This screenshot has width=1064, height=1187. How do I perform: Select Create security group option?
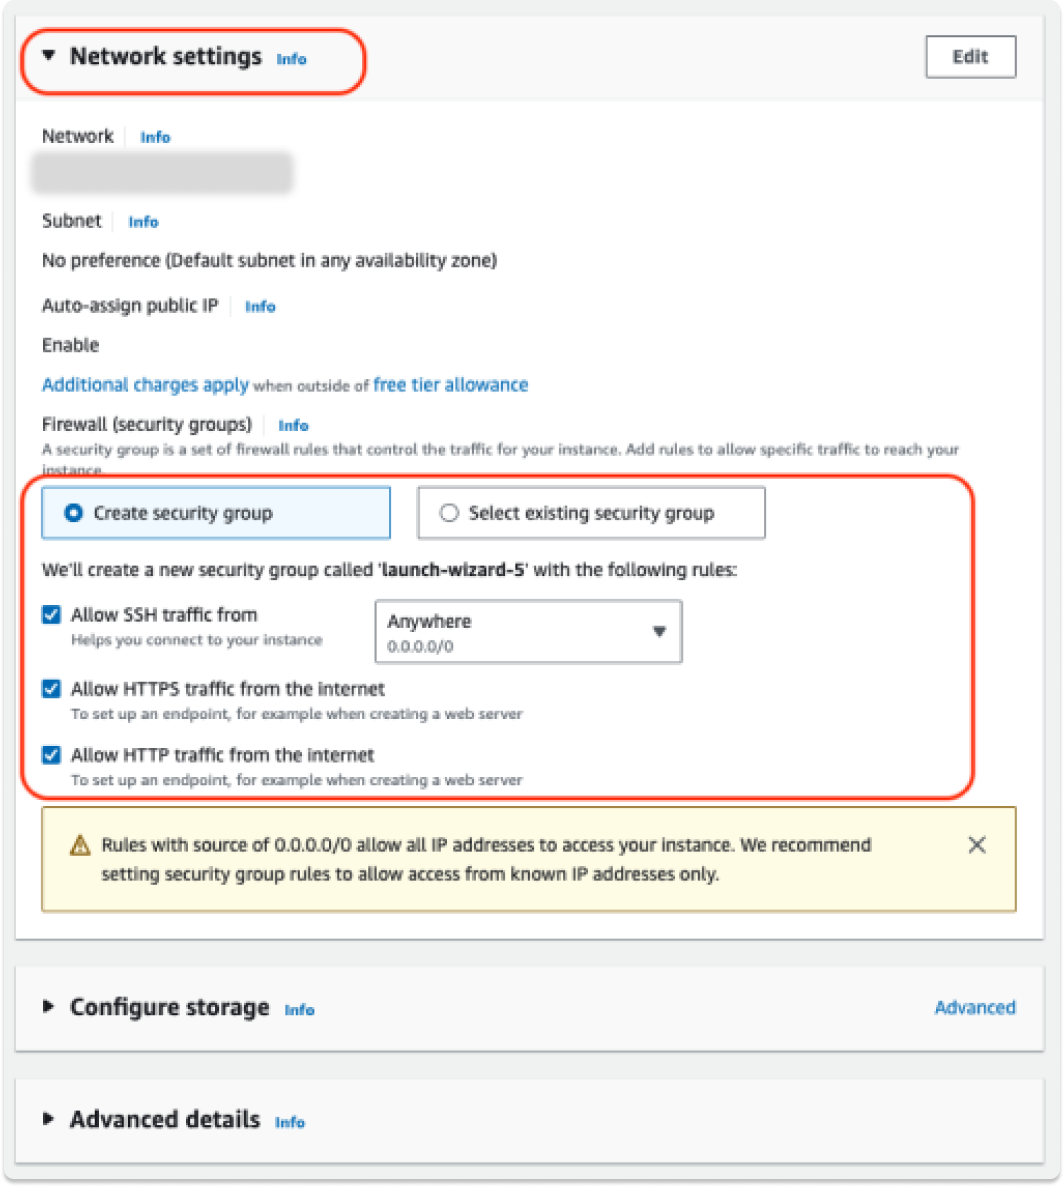click(x=73, y=513)
